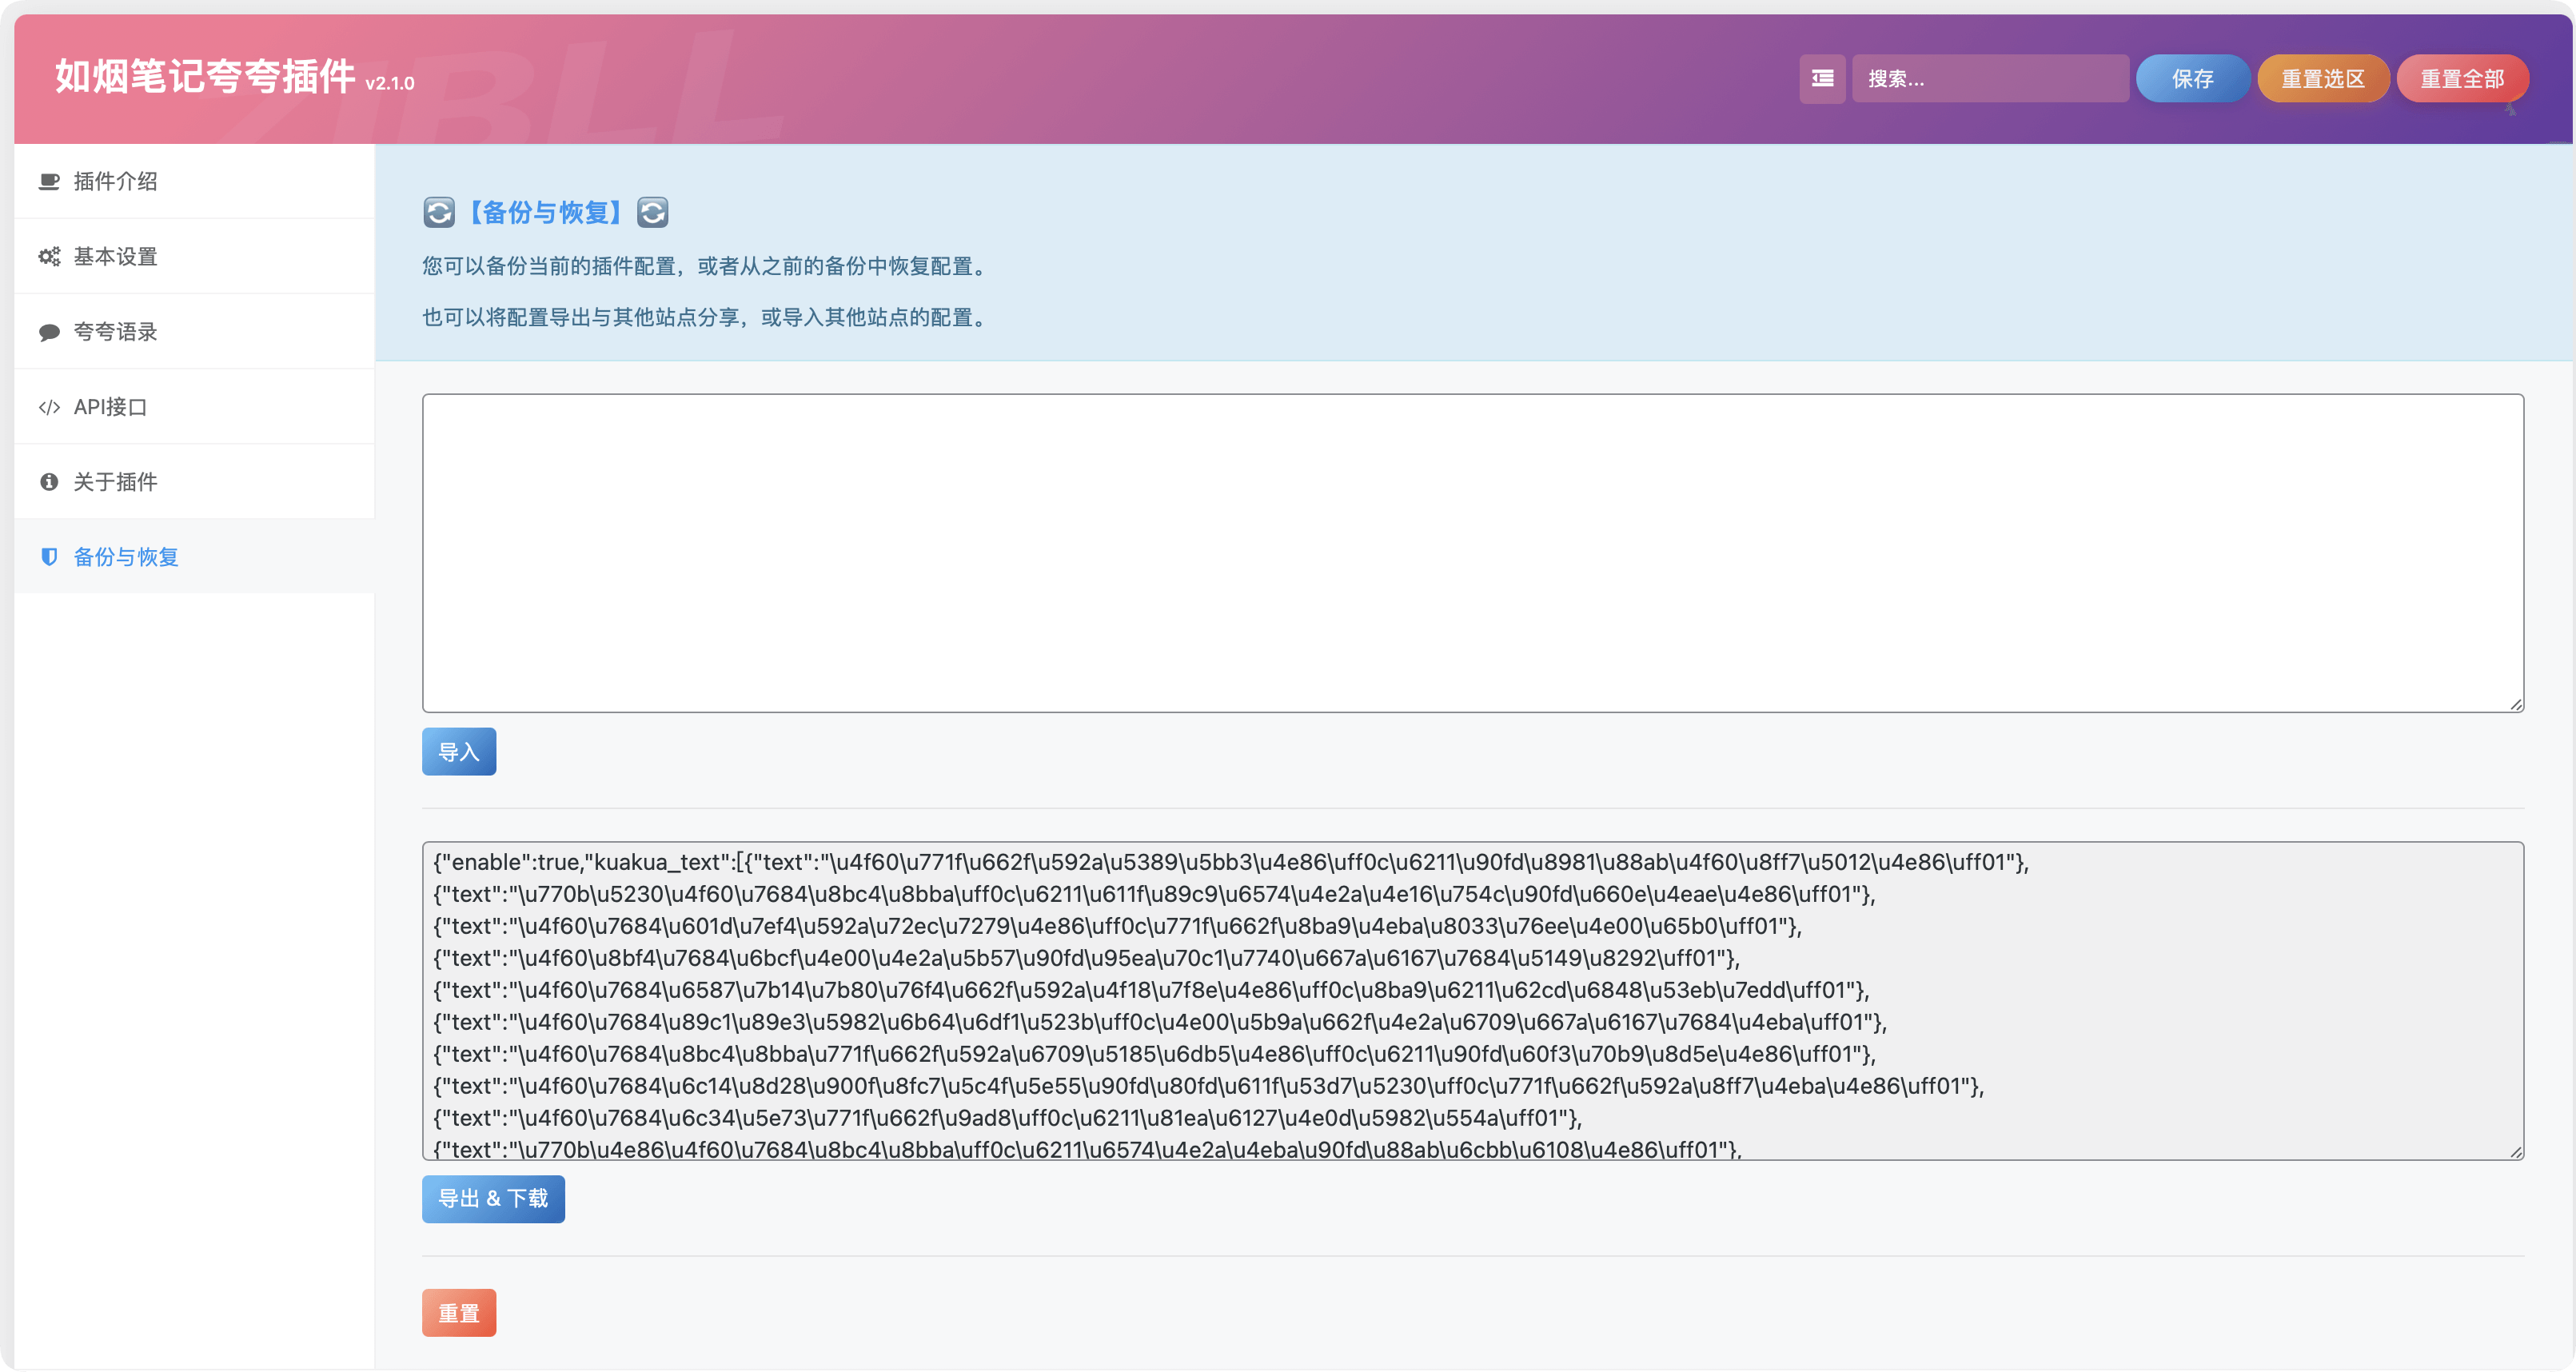Click inside the empty import textarea
This screenshot has height=1372, width=2576.
[1472, 552]
